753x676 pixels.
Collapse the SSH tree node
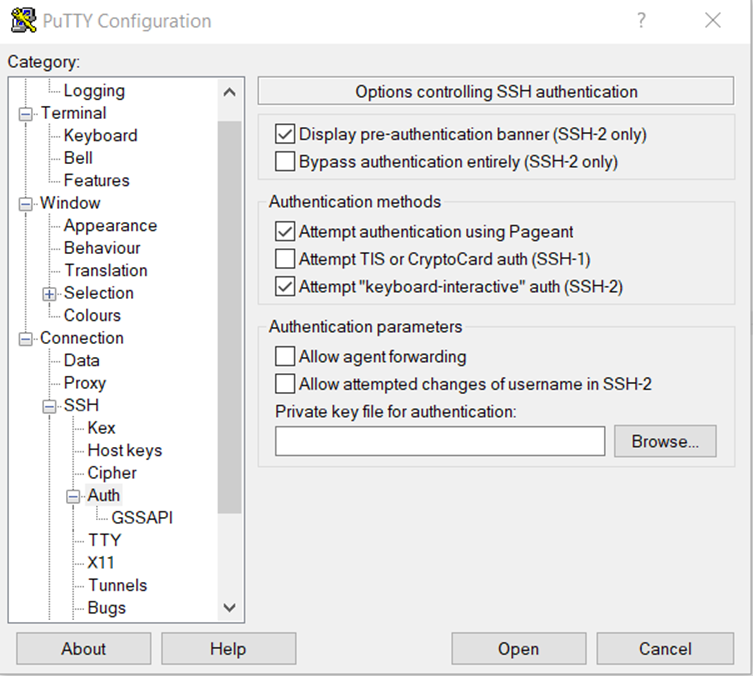(49, 406)
